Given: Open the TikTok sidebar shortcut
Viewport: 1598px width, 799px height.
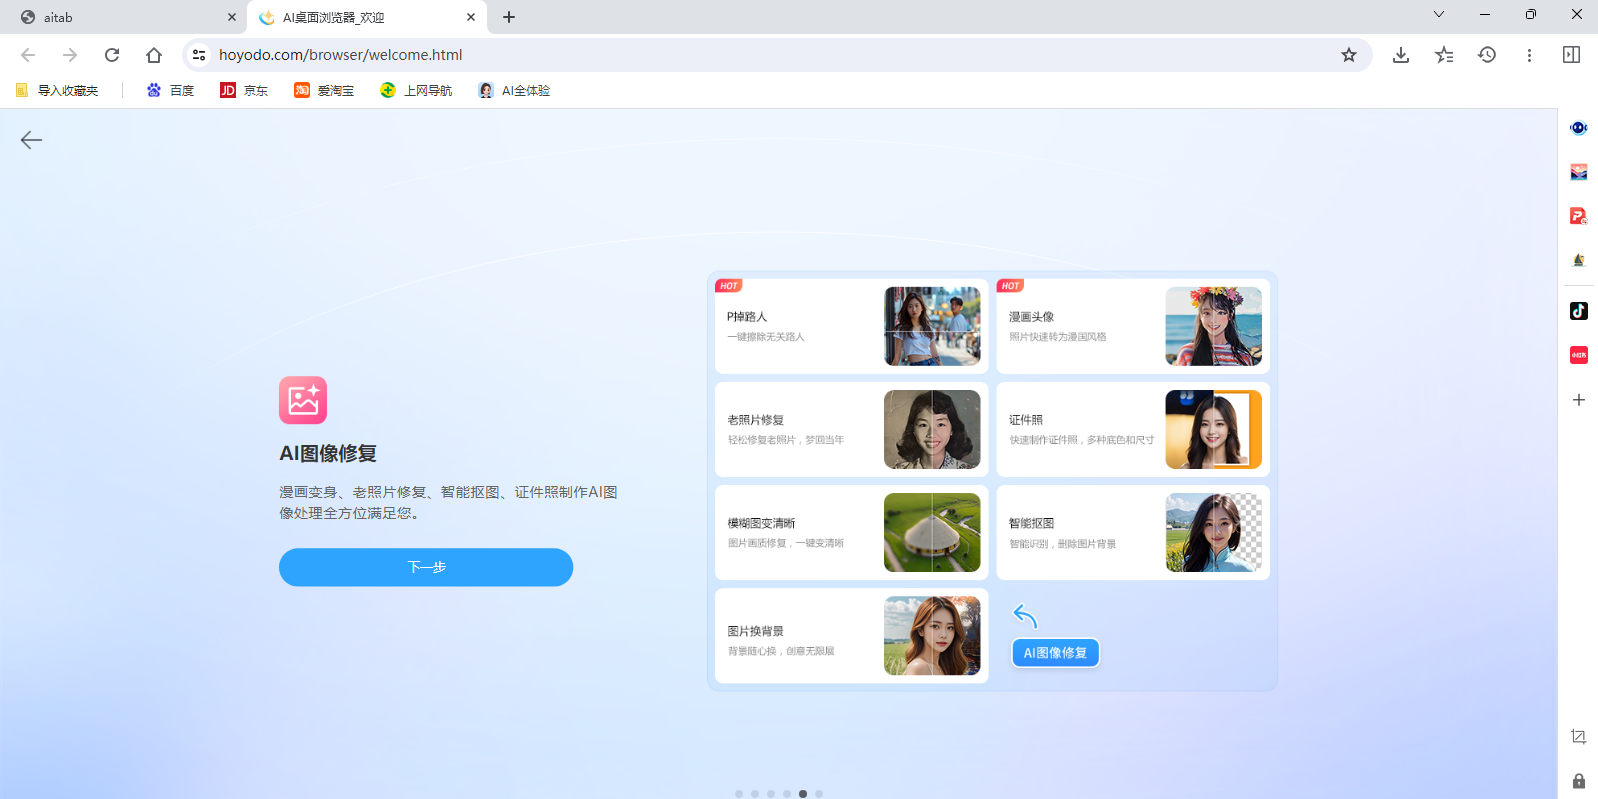Looking at the screenshot, I should pyautogui.click(x=1578, y=311).
